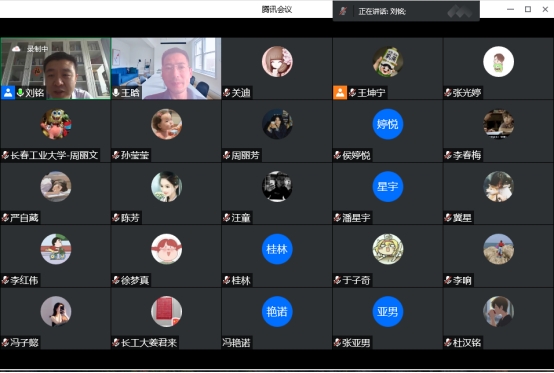The width and height of the screenshot is (554, 373).
Task: Click the SpongeBob avatar of 长春工业大学-周丽文
Action: click(56, 124)
